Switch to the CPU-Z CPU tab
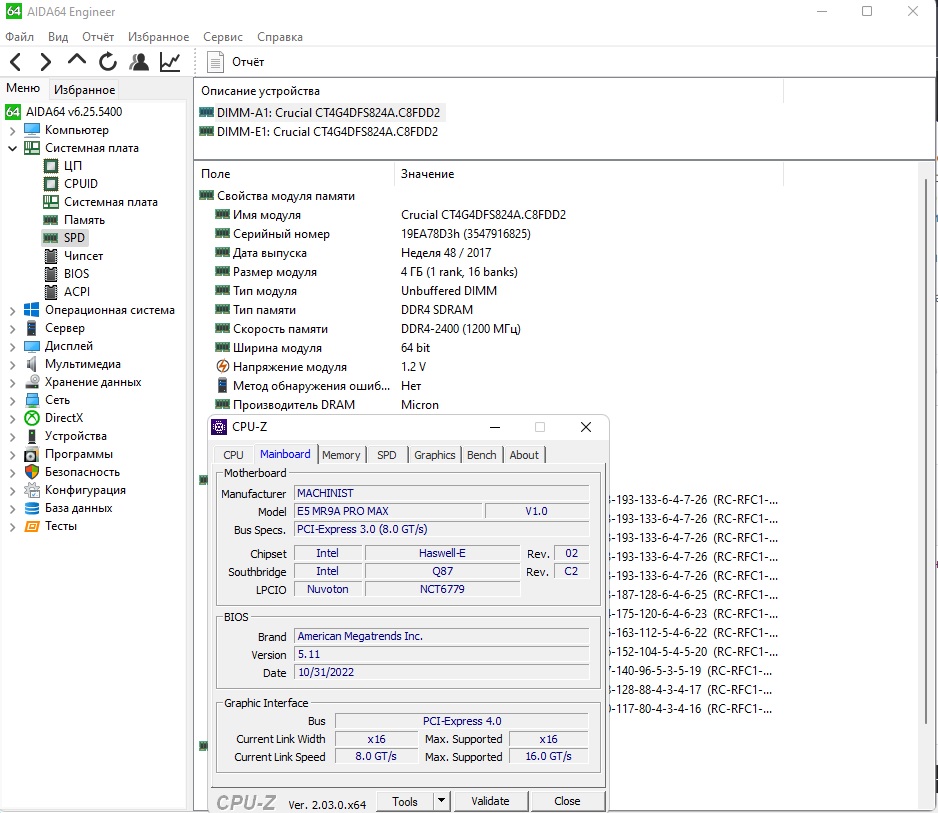This screenshot has height=813, width=938. coord(233,455)
